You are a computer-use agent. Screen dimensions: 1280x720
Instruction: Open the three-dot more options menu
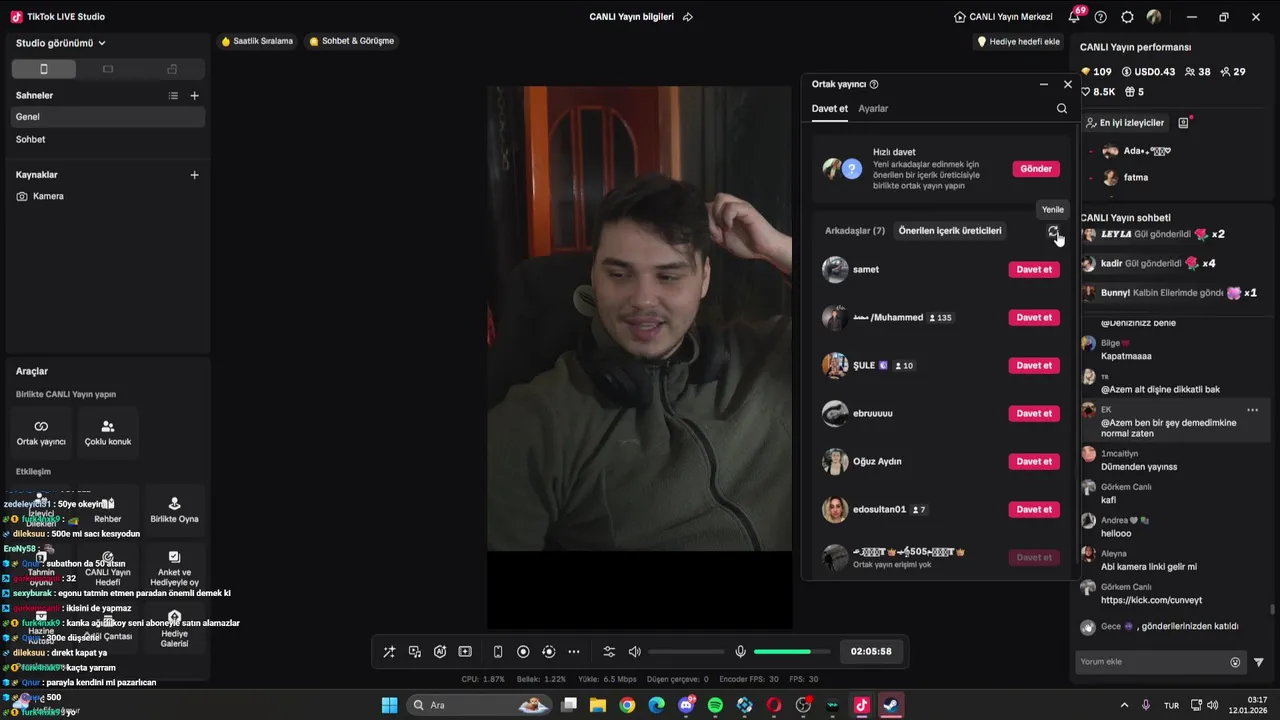574,652
